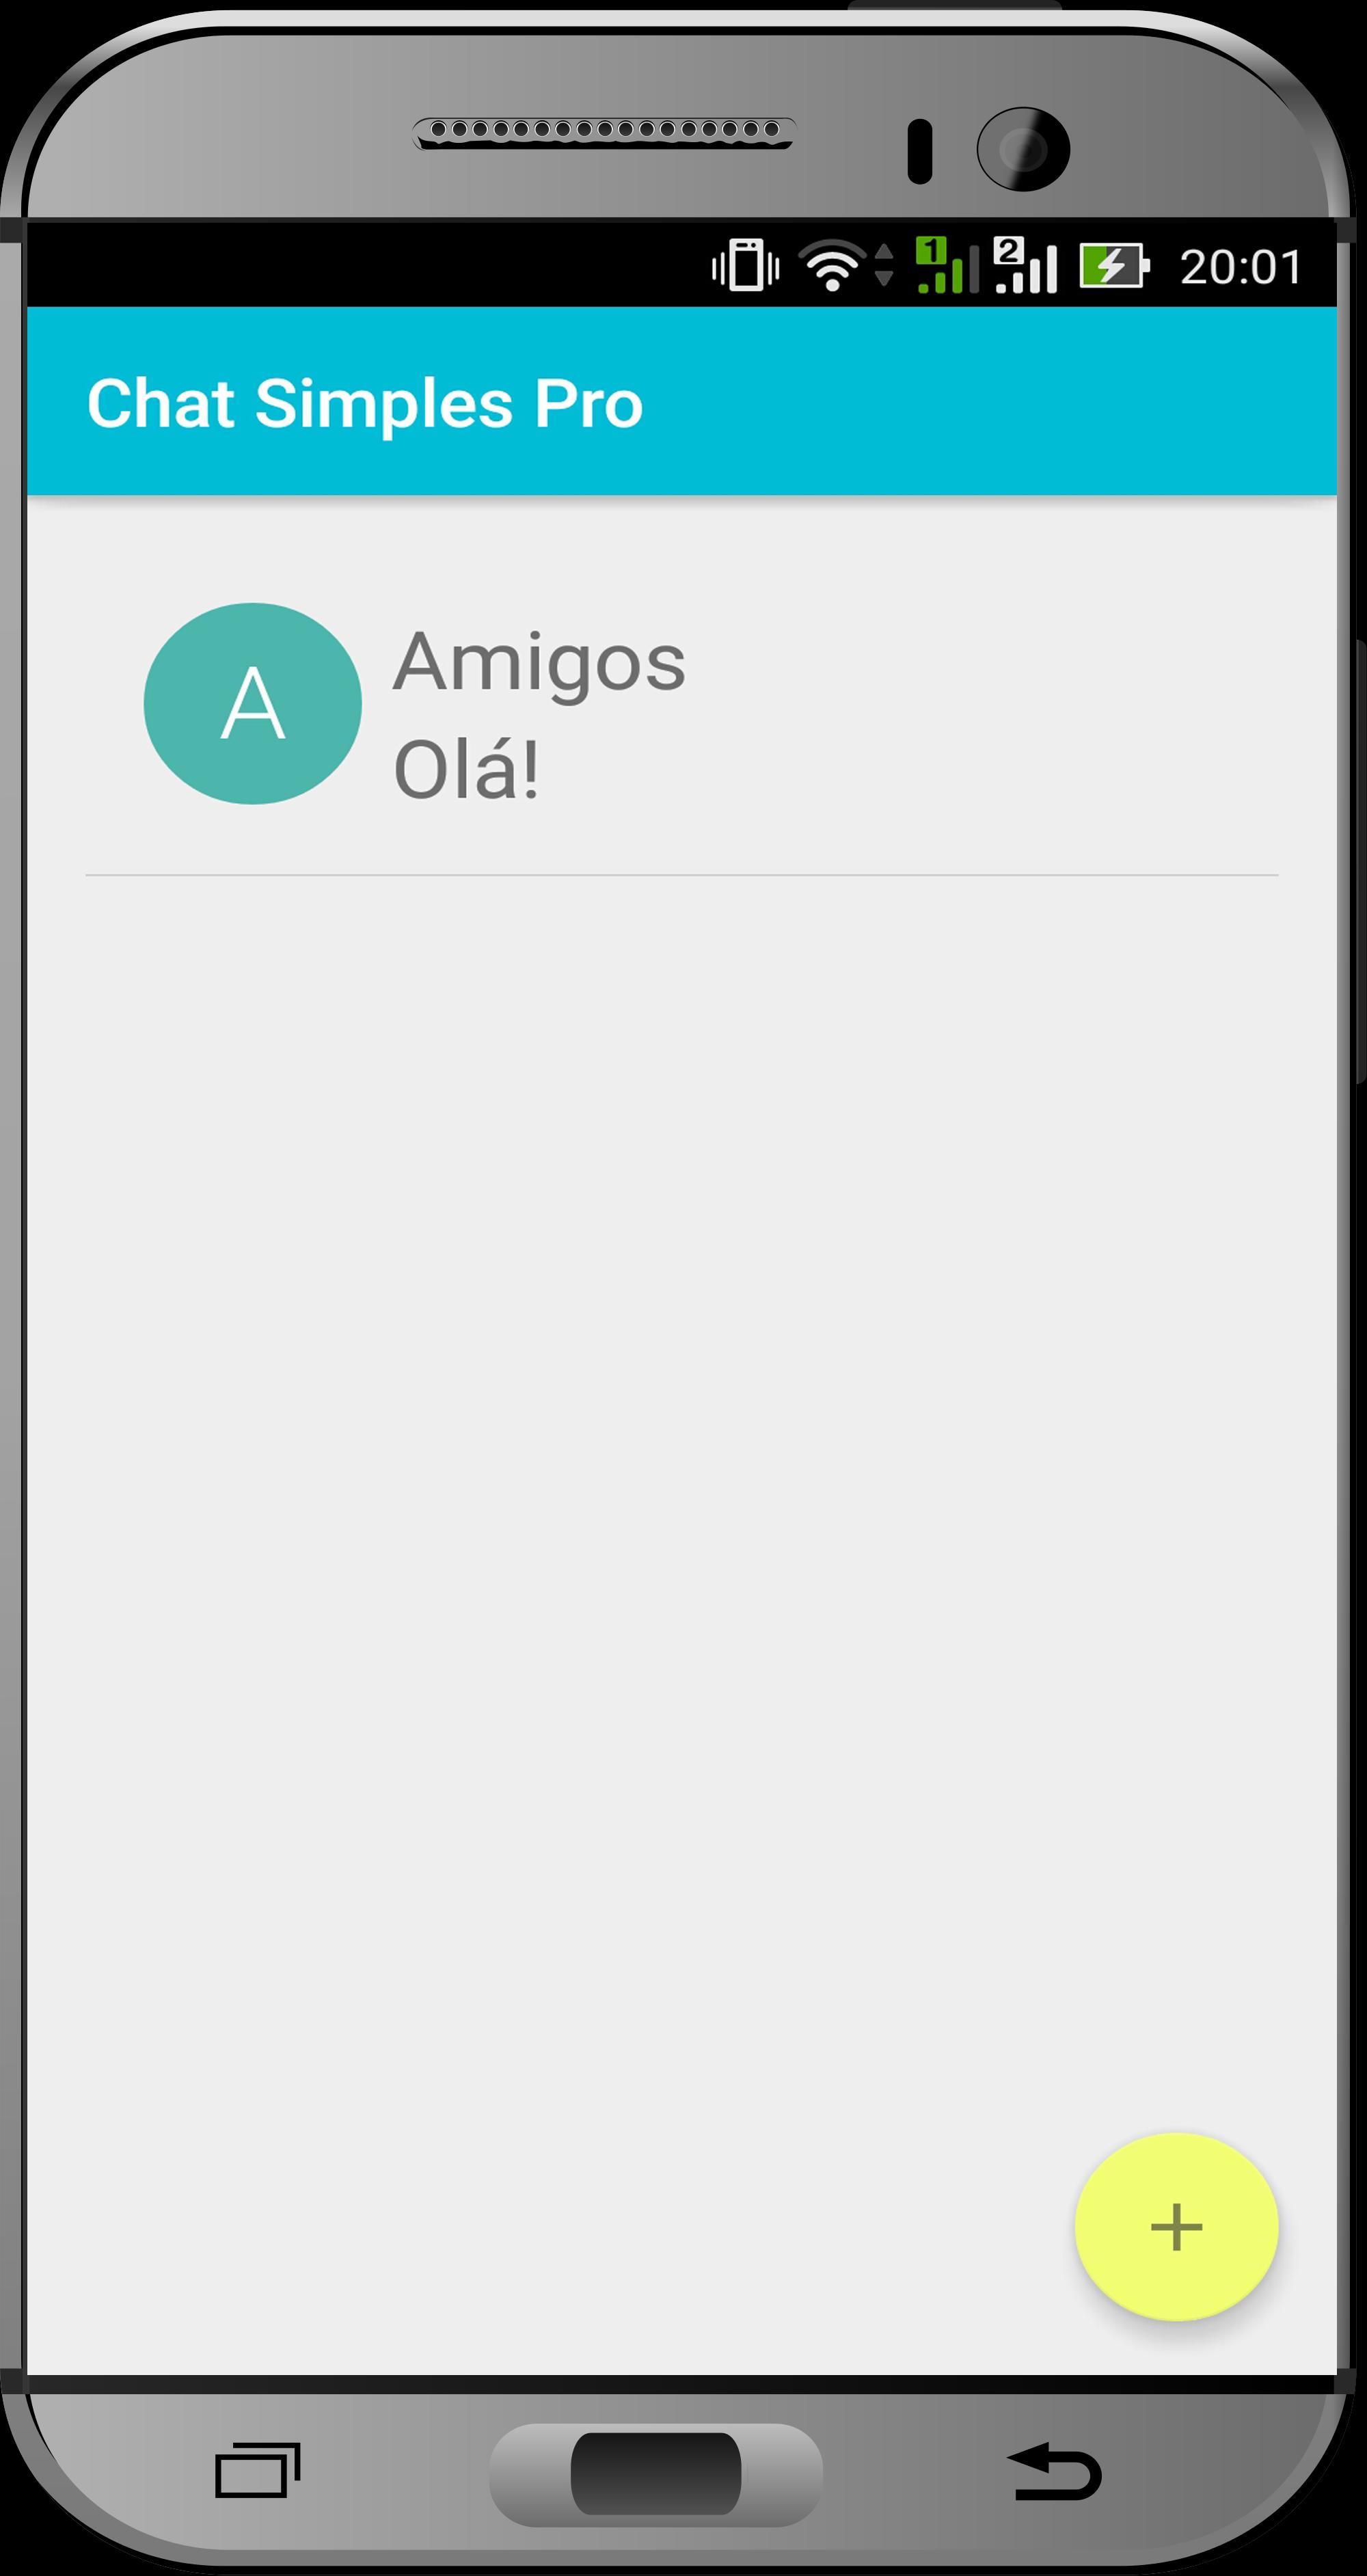Screen dimensions: 1367x2576
Task: Tap the teal A avatar circle
Action: coord(253,703)
